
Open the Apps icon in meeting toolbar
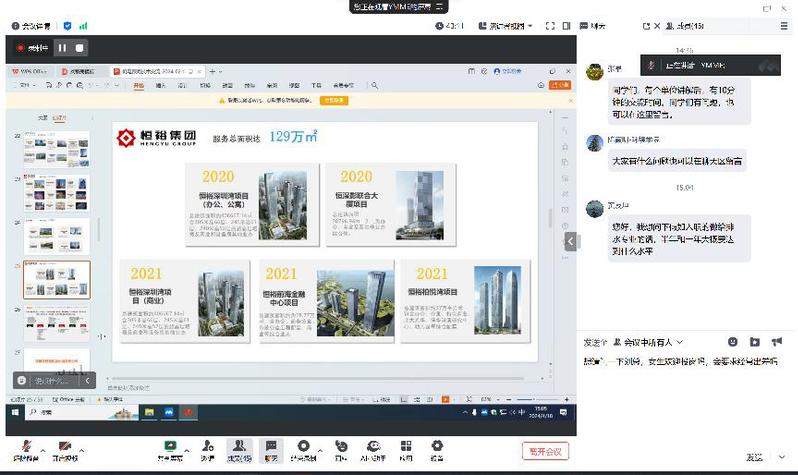coord(405,448)
